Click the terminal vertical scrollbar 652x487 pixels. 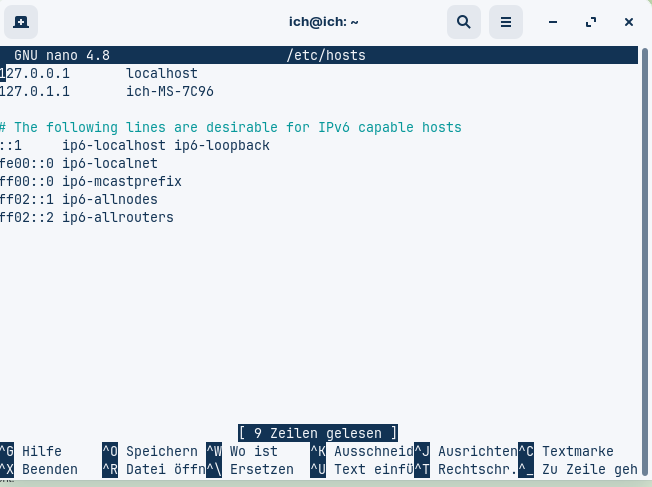[645, 262]
